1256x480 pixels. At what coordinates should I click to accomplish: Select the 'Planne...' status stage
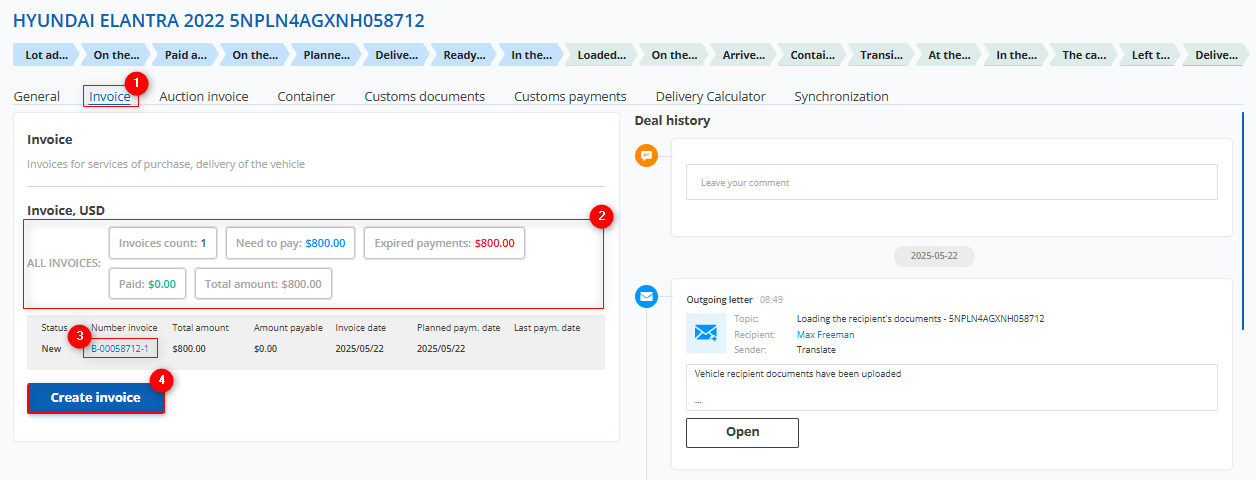(x=326, y=56)
